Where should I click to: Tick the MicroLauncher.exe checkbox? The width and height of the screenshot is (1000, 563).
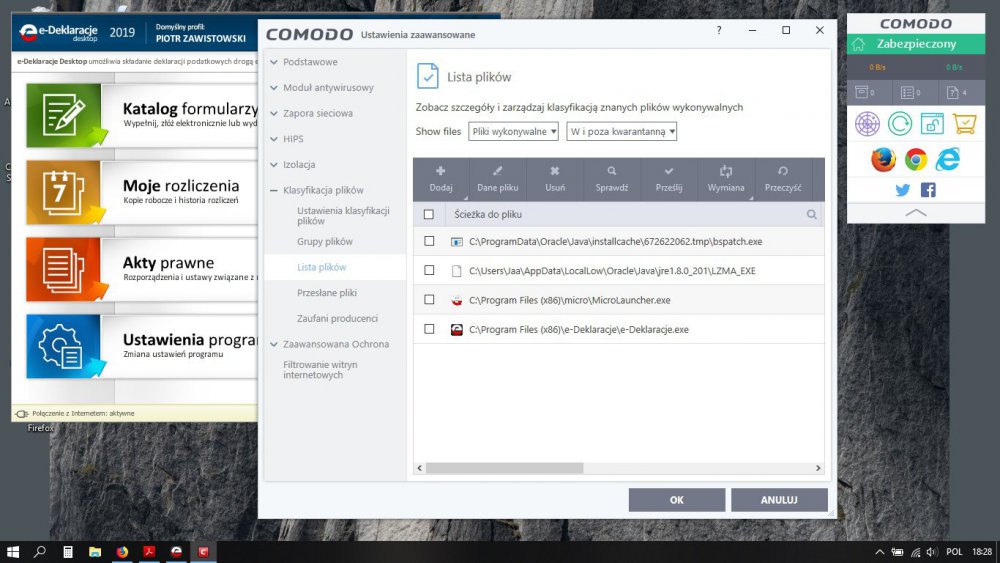[429, 299]
